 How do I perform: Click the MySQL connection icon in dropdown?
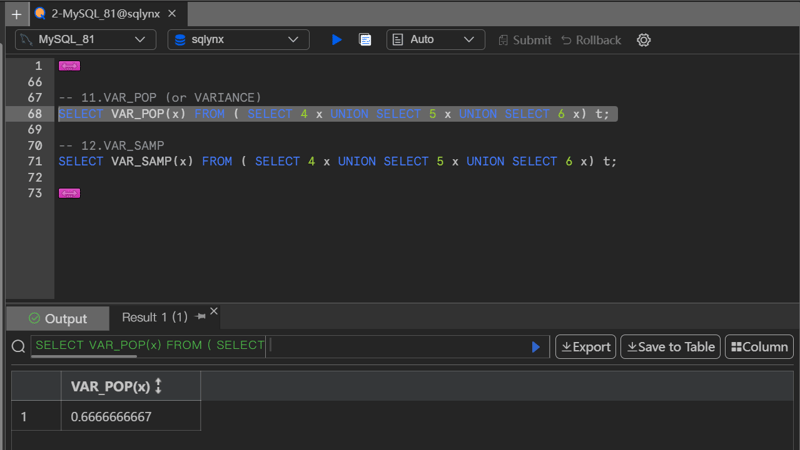coord(27,39)
